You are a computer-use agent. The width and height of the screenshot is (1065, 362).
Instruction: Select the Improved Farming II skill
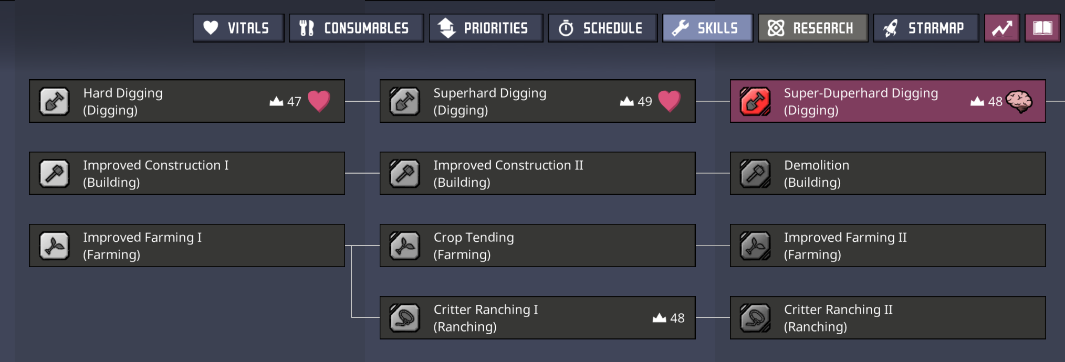tap(888, 245)
